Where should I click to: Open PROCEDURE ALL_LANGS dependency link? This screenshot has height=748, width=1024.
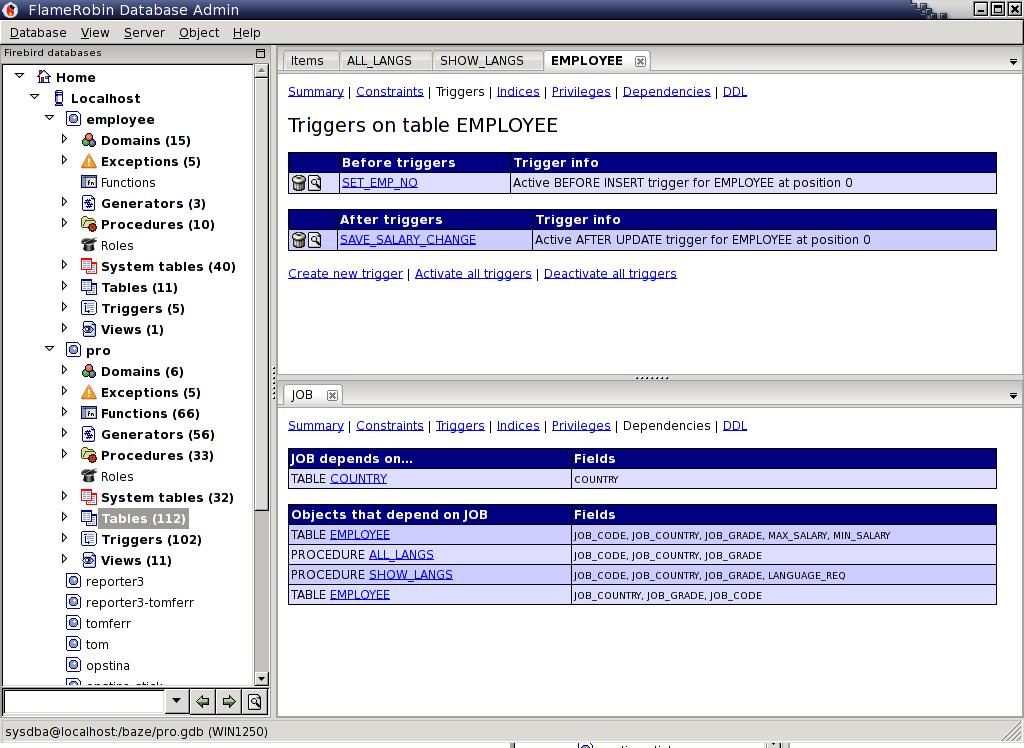pos(401,555)
